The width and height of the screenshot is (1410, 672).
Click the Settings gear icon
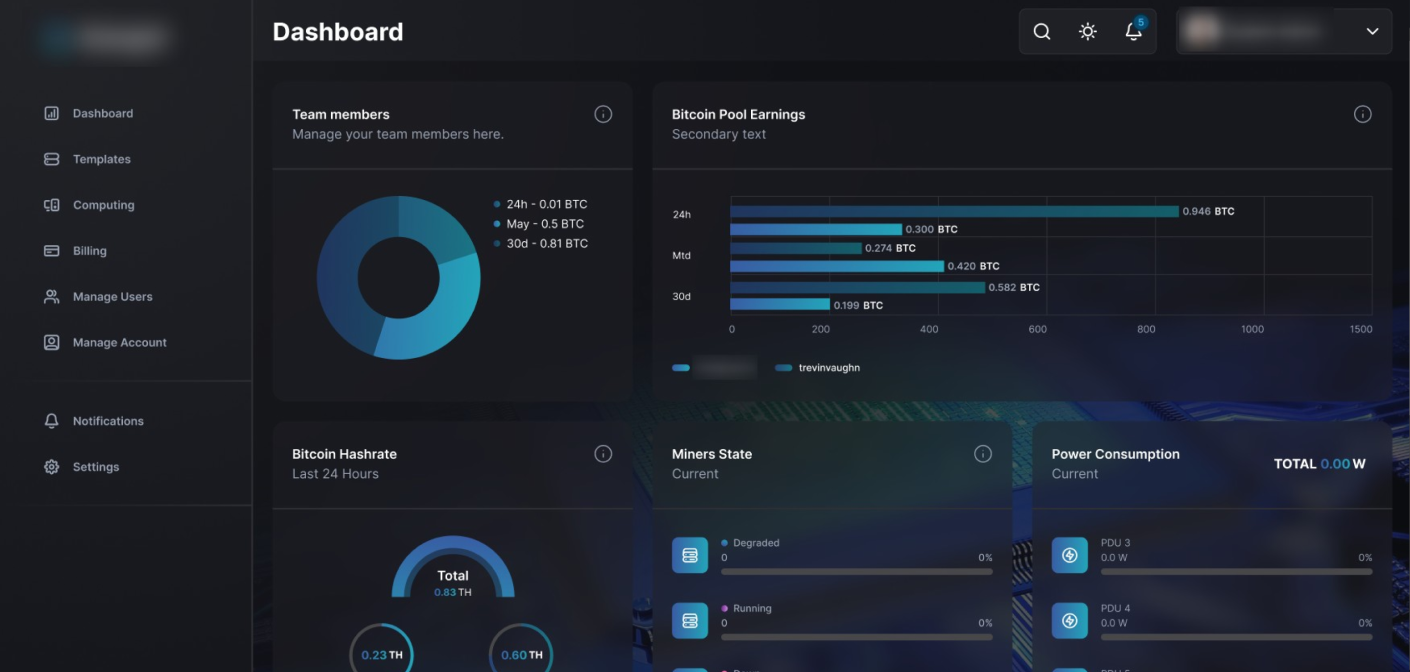(x=52, y=467)
